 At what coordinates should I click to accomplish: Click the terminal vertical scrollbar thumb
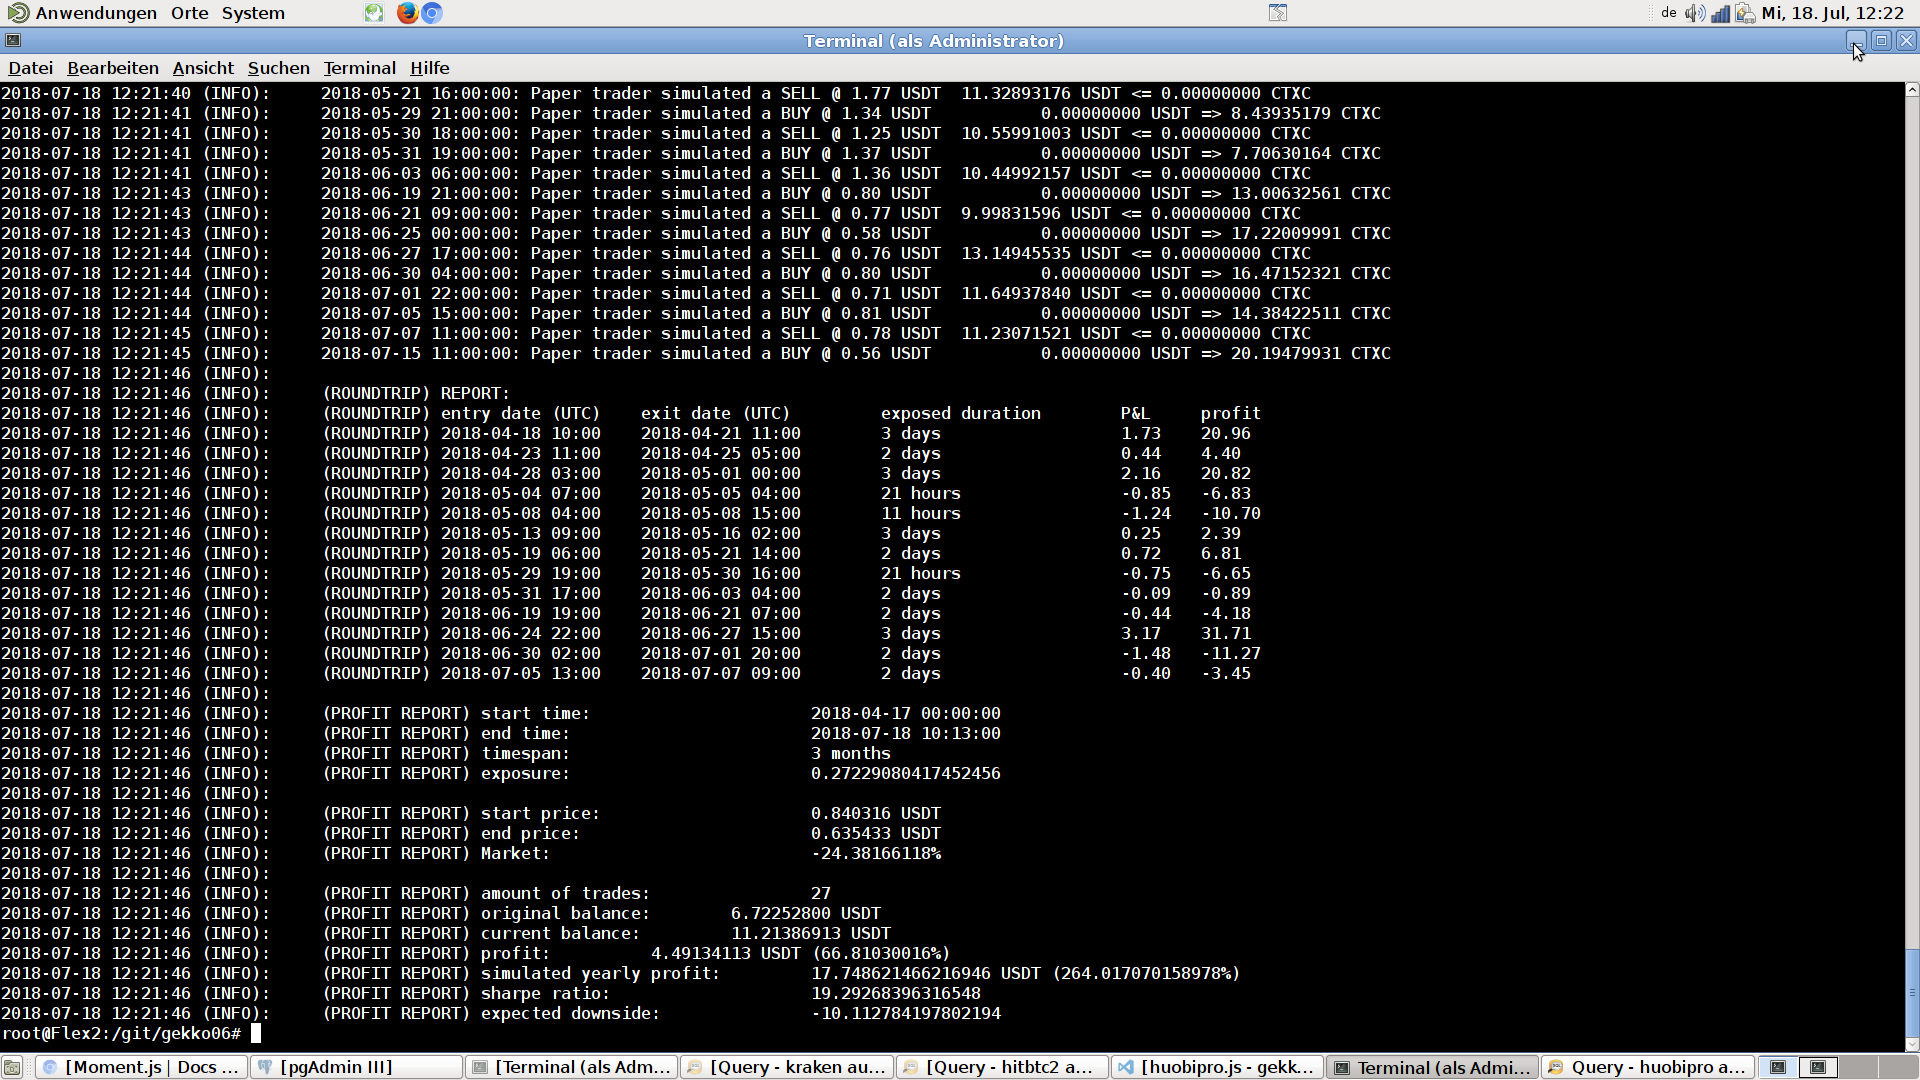(x=1911, y=992)
